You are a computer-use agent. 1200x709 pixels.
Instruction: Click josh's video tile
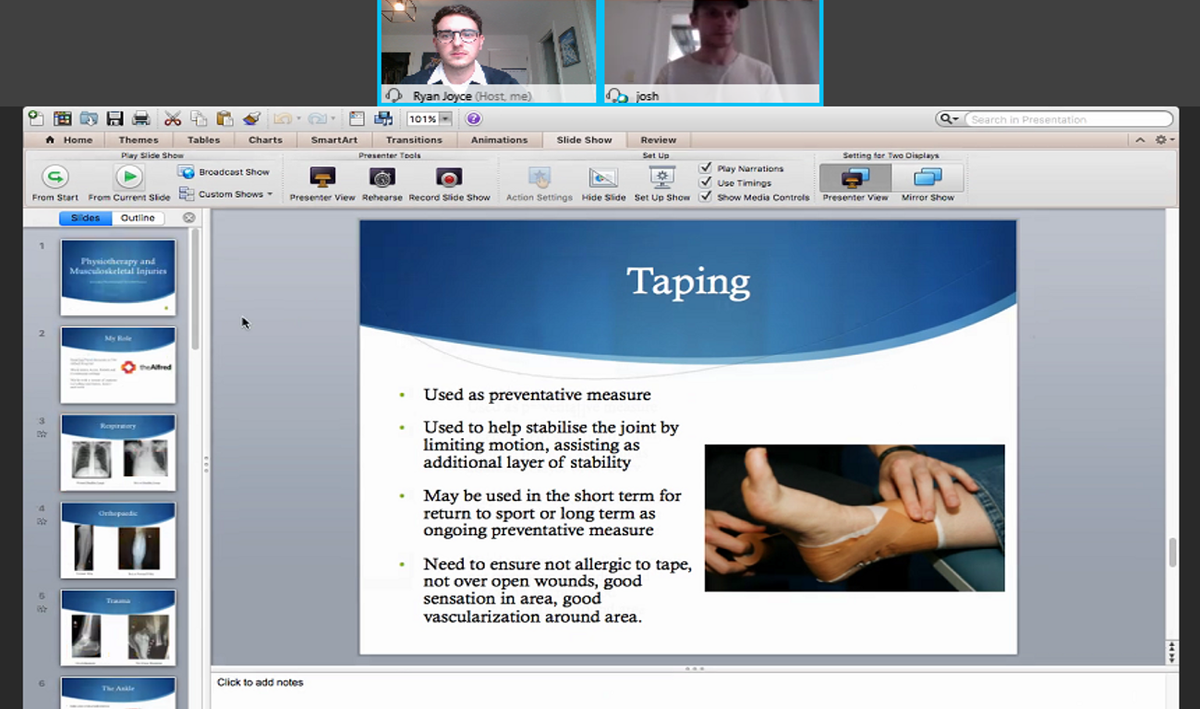[712, 51]
